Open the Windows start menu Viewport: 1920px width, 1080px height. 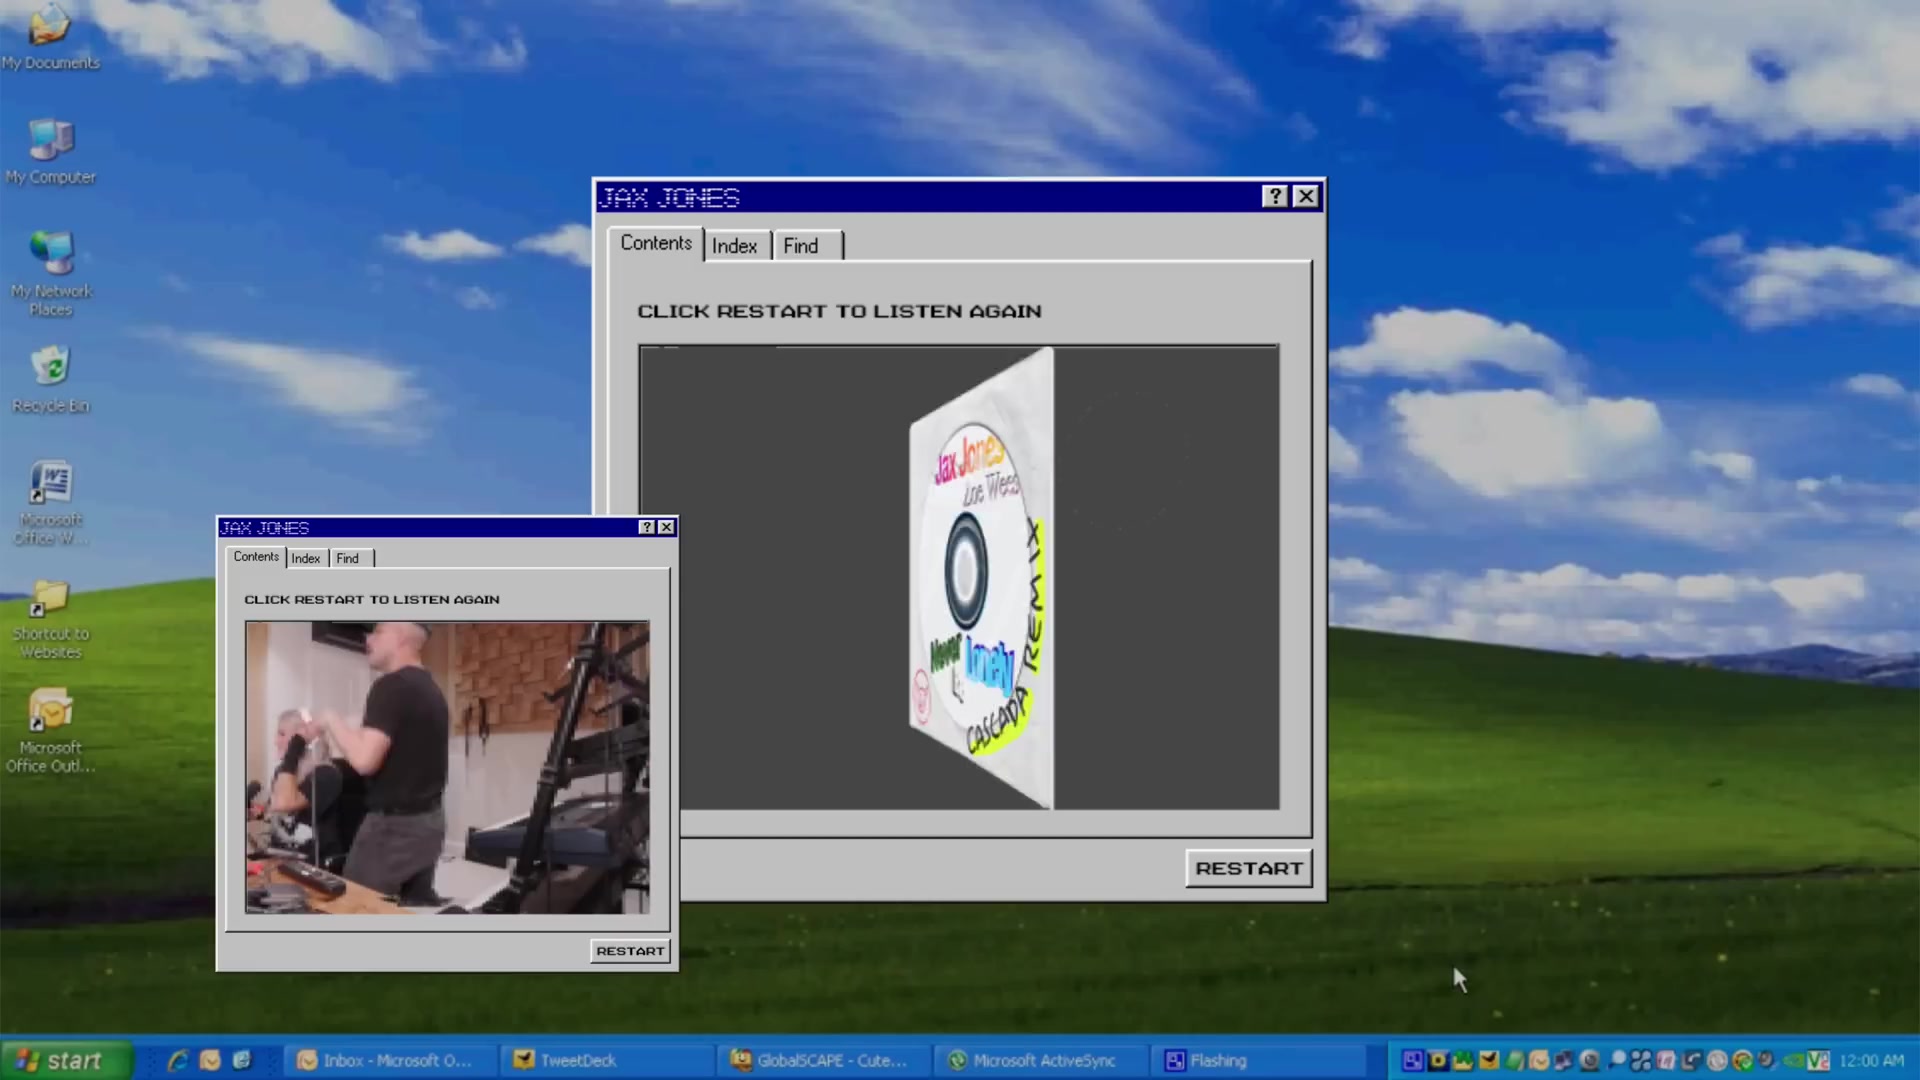click(66, 1060)
